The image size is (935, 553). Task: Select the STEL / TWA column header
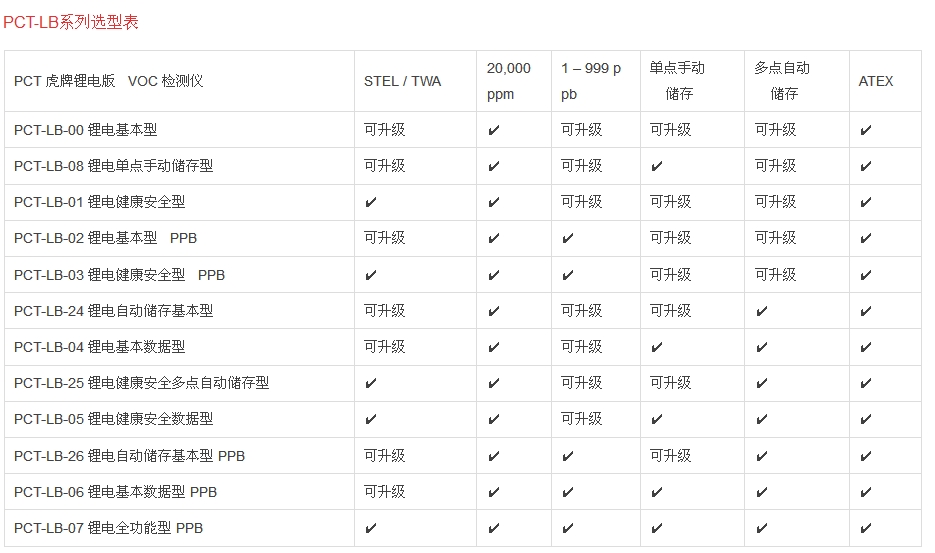(x=402, y=81)
